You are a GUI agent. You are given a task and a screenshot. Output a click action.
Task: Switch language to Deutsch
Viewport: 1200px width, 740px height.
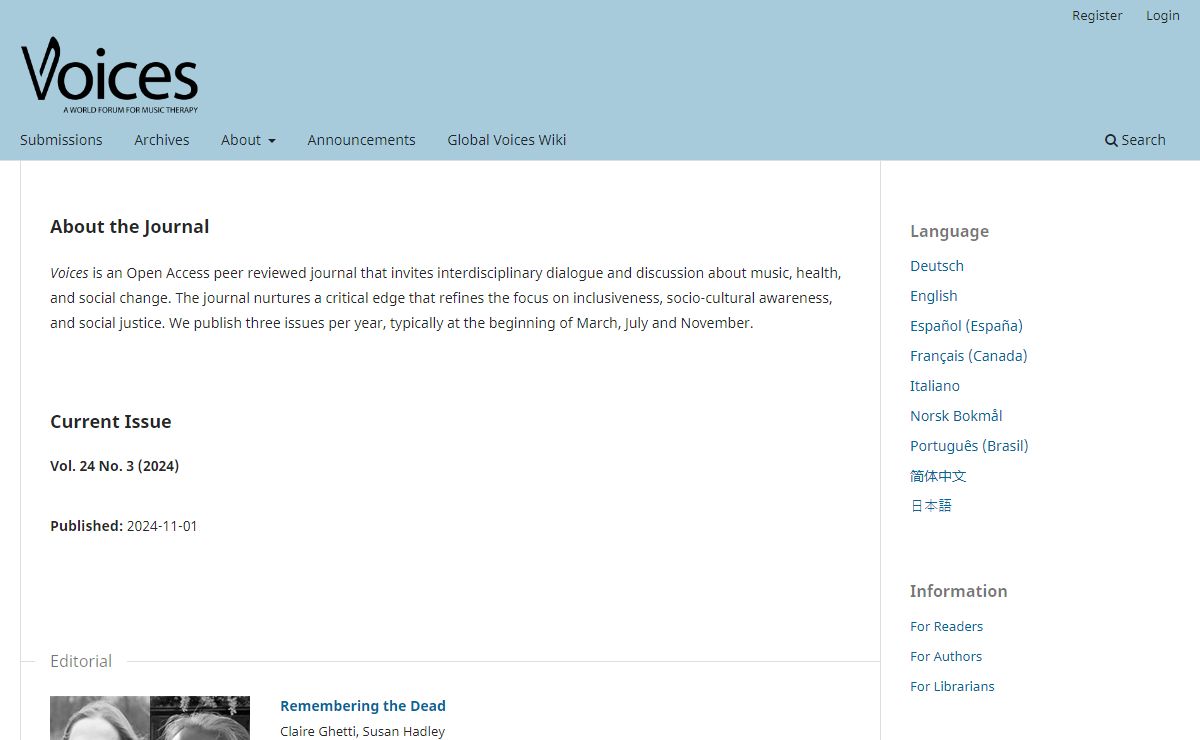937,266
